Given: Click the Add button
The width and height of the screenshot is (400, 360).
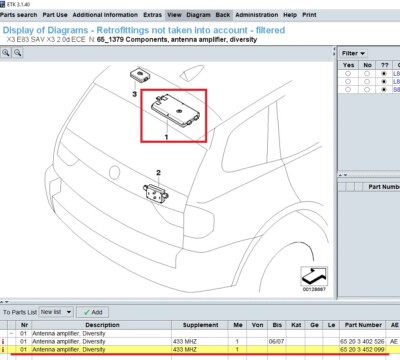Looking at the screenshot, I should (x=92, y=312).
